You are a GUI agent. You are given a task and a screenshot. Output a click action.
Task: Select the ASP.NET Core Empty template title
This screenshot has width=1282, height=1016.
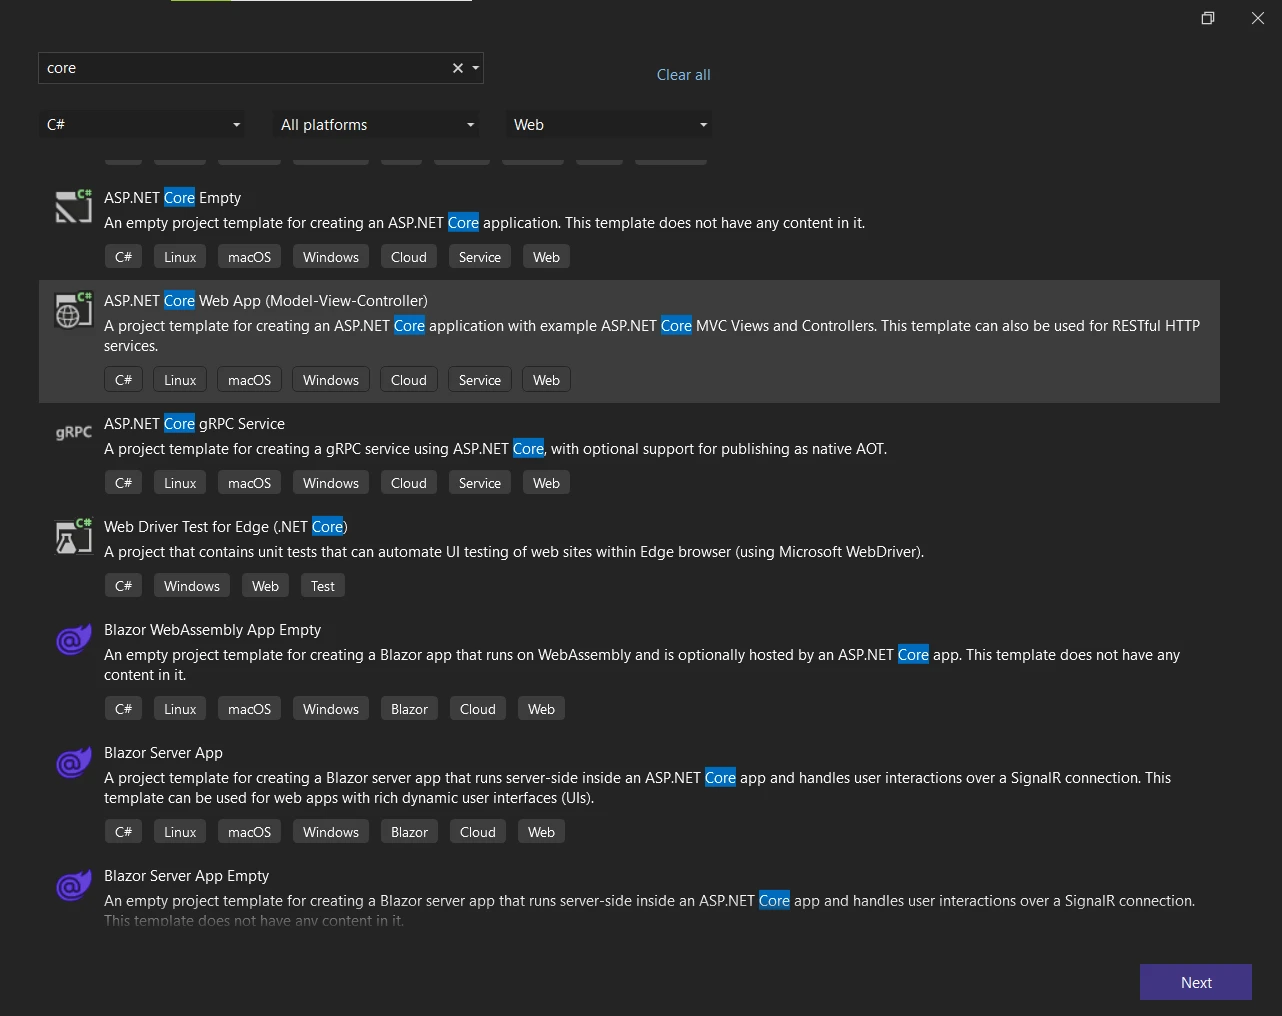coord(172,198)
